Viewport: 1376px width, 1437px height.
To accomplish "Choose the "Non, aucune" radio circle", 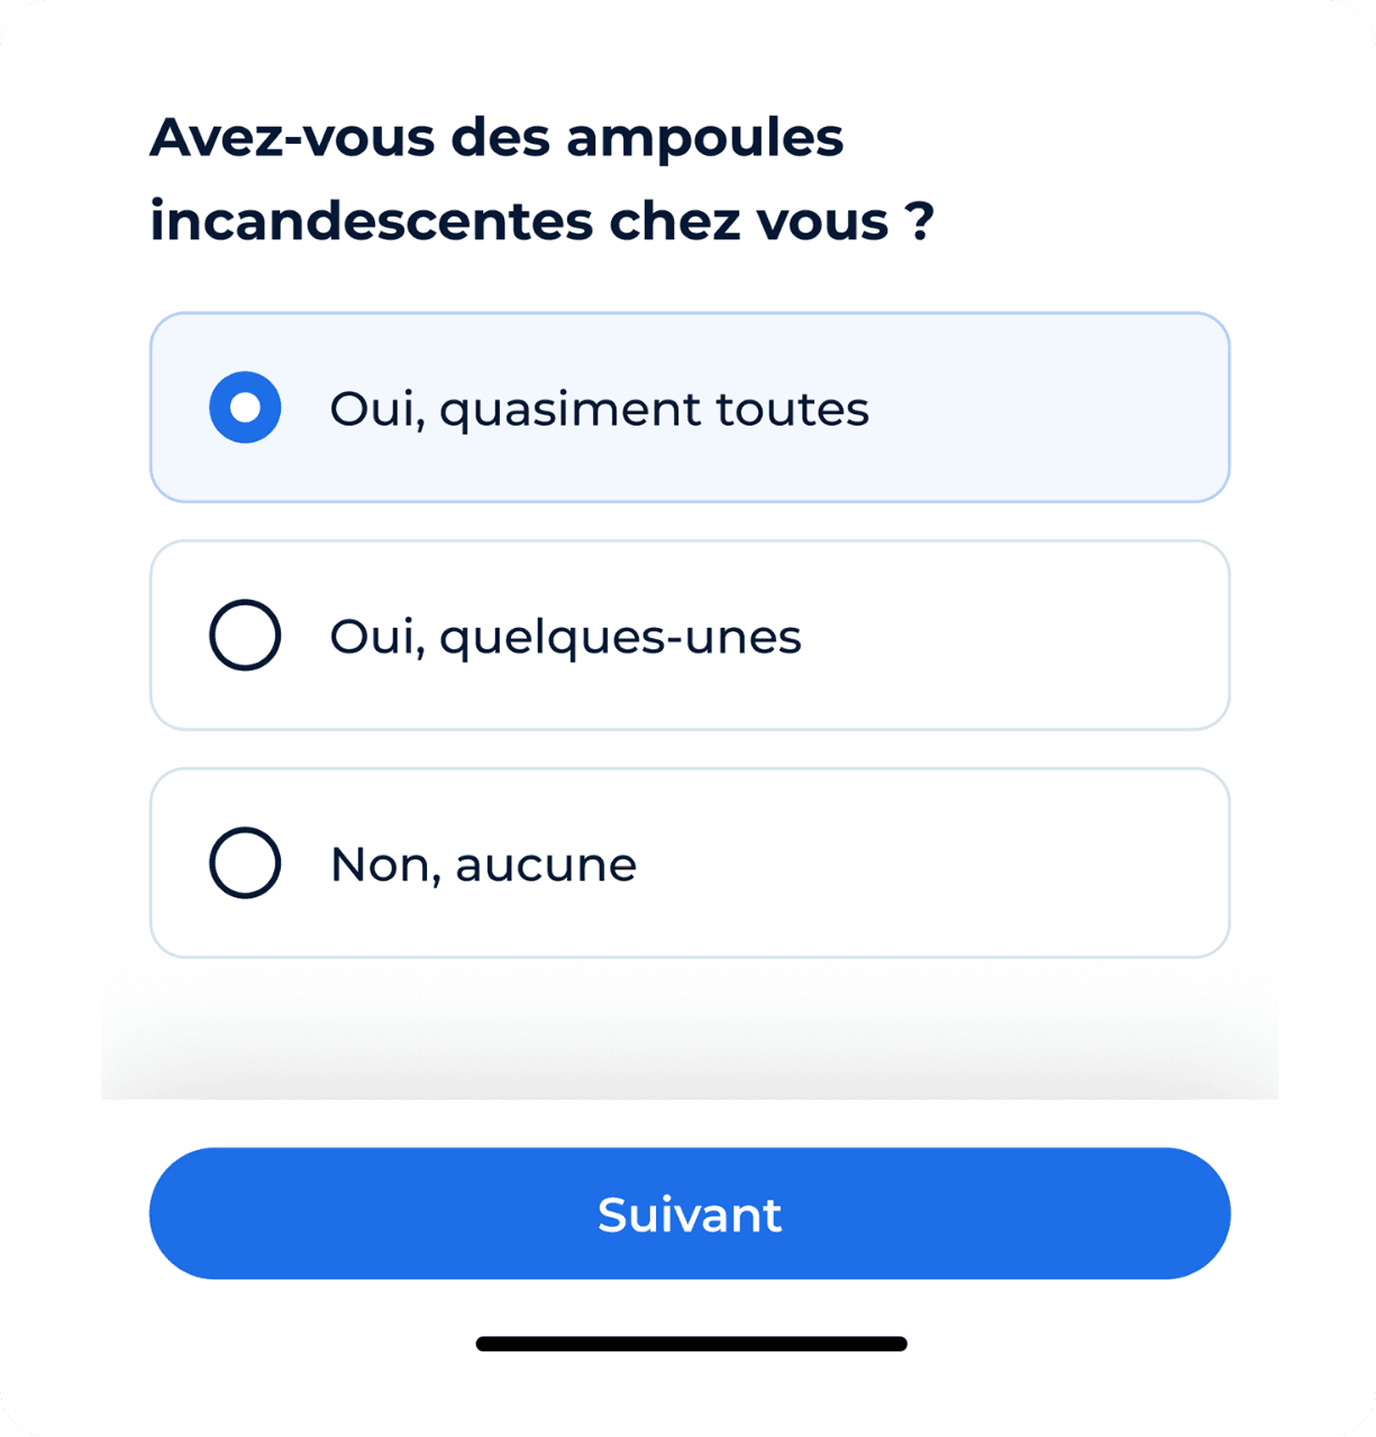I will [x=245, y=863].
